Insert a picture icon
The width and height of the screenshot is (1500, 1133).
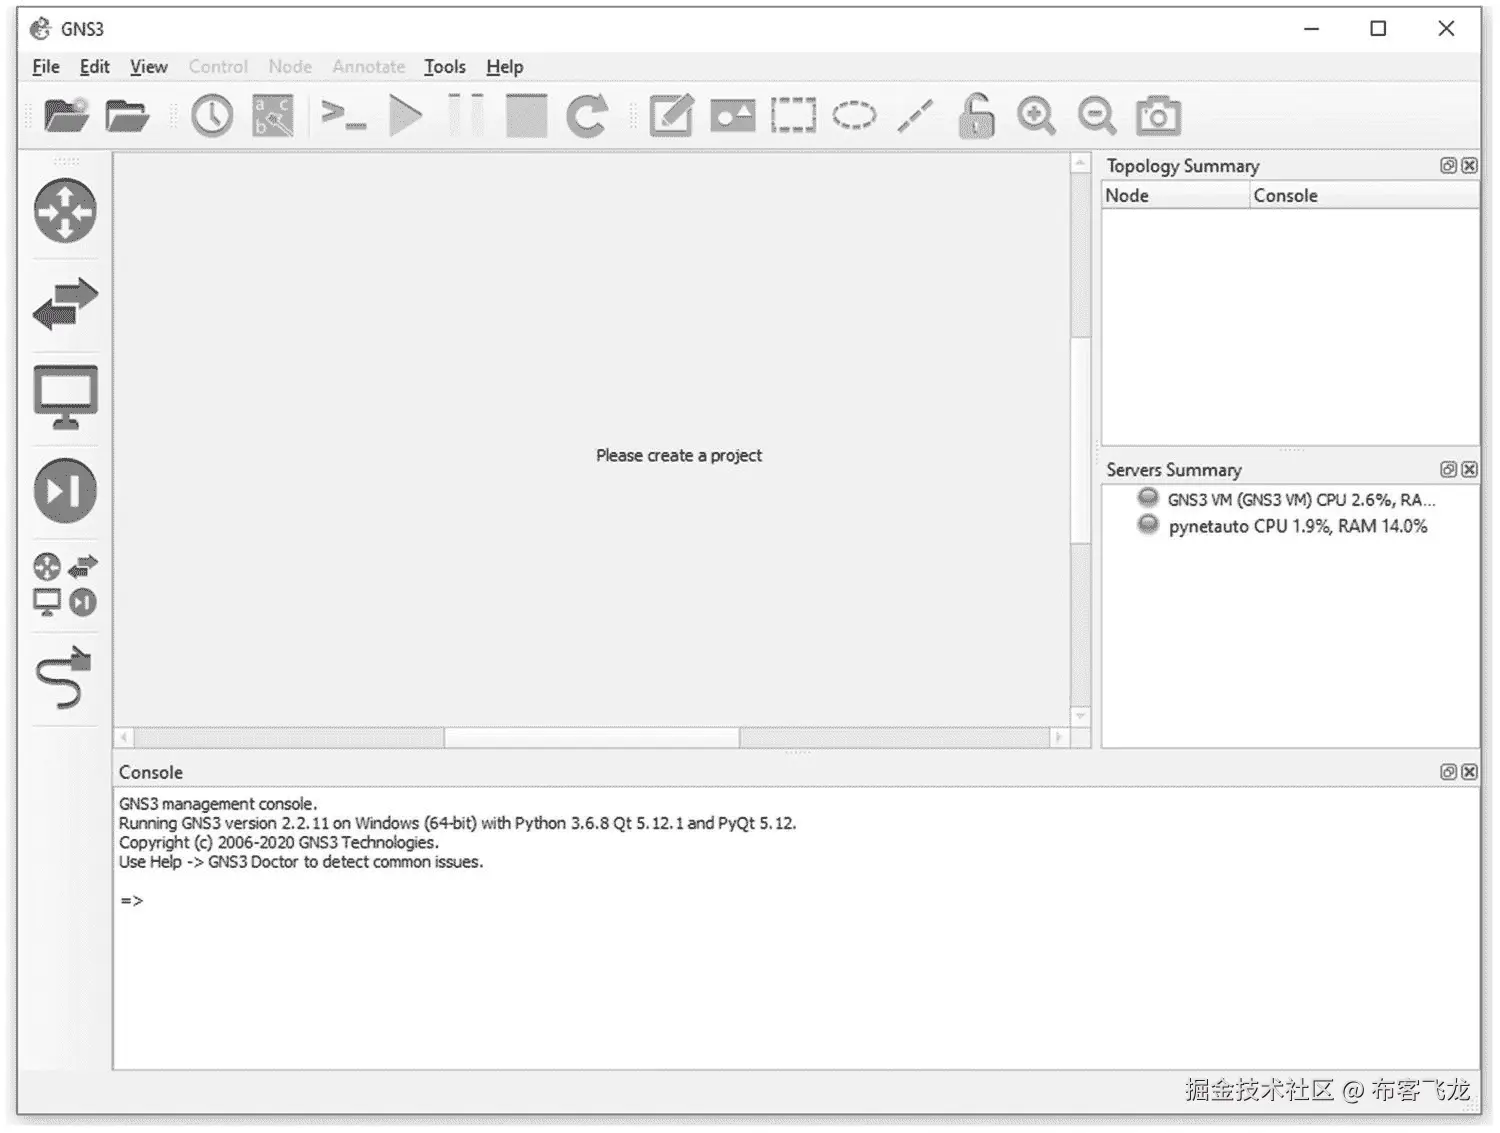[x=733, y=116]
